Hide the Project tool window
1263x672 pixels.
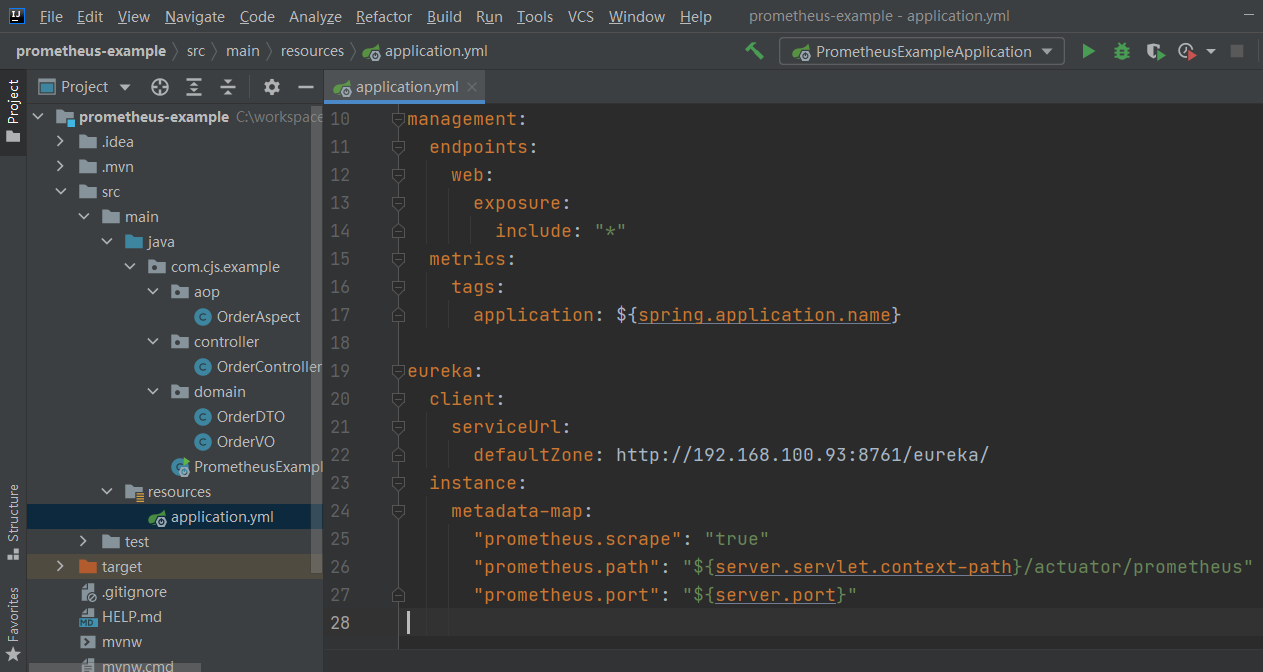tap(306, 87)
